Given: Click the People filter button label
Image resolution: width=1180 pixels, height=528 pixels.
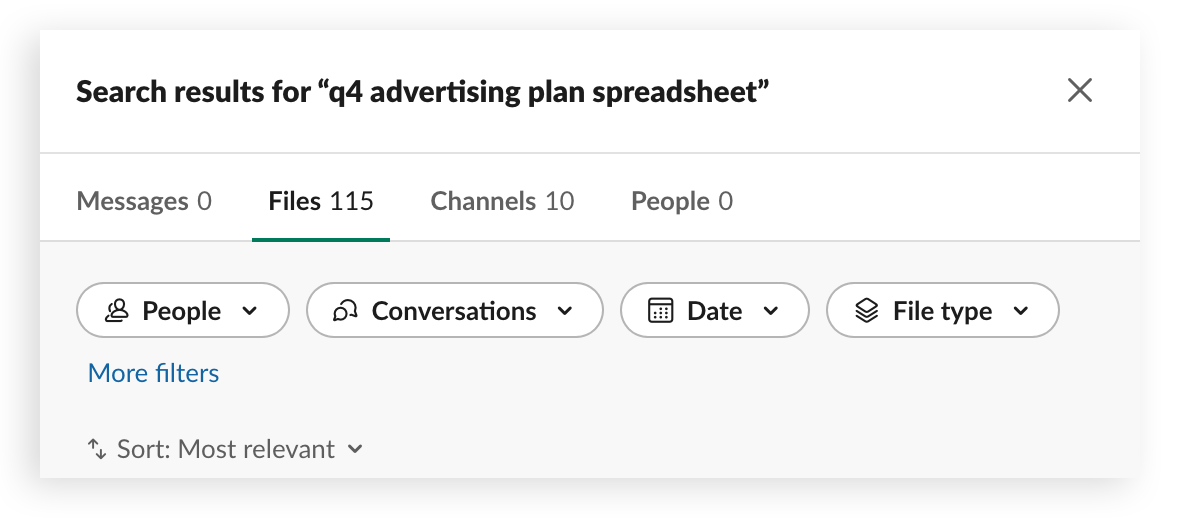Looking at the screenshot, I should pyautogui.click(x=181, y=311).
